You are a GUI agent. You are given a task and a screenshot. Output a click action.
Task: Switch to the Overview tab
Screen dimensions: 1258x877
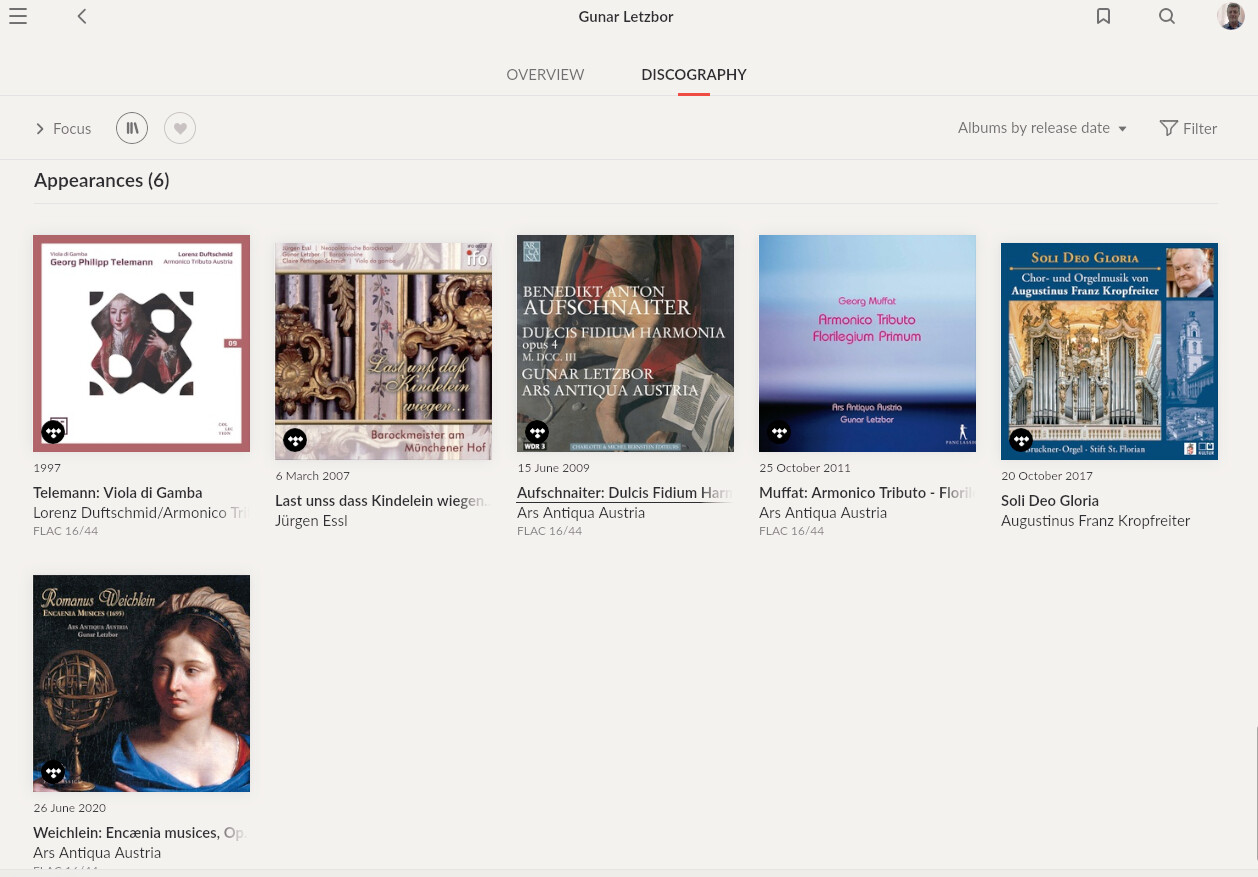(x=545, y=75)
